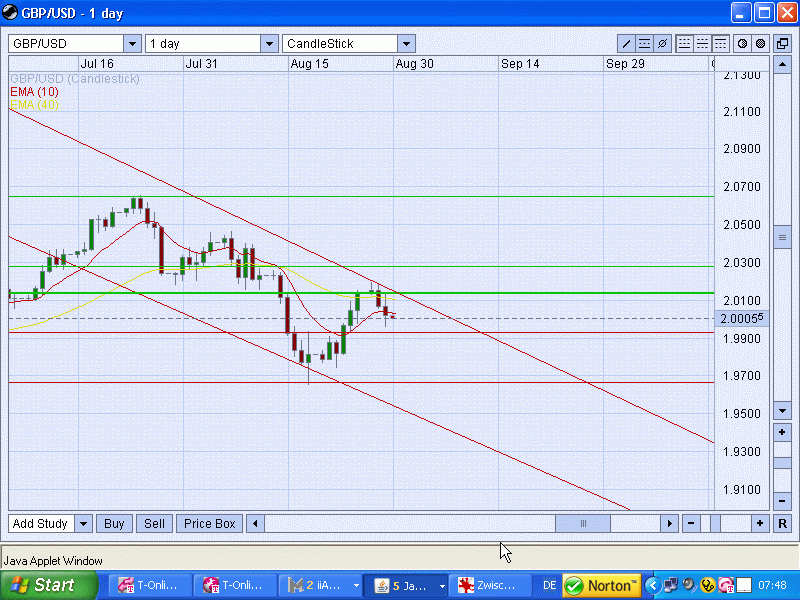
Task: Switch to Zwisc... taskbar item
Action: pos(490,585)
